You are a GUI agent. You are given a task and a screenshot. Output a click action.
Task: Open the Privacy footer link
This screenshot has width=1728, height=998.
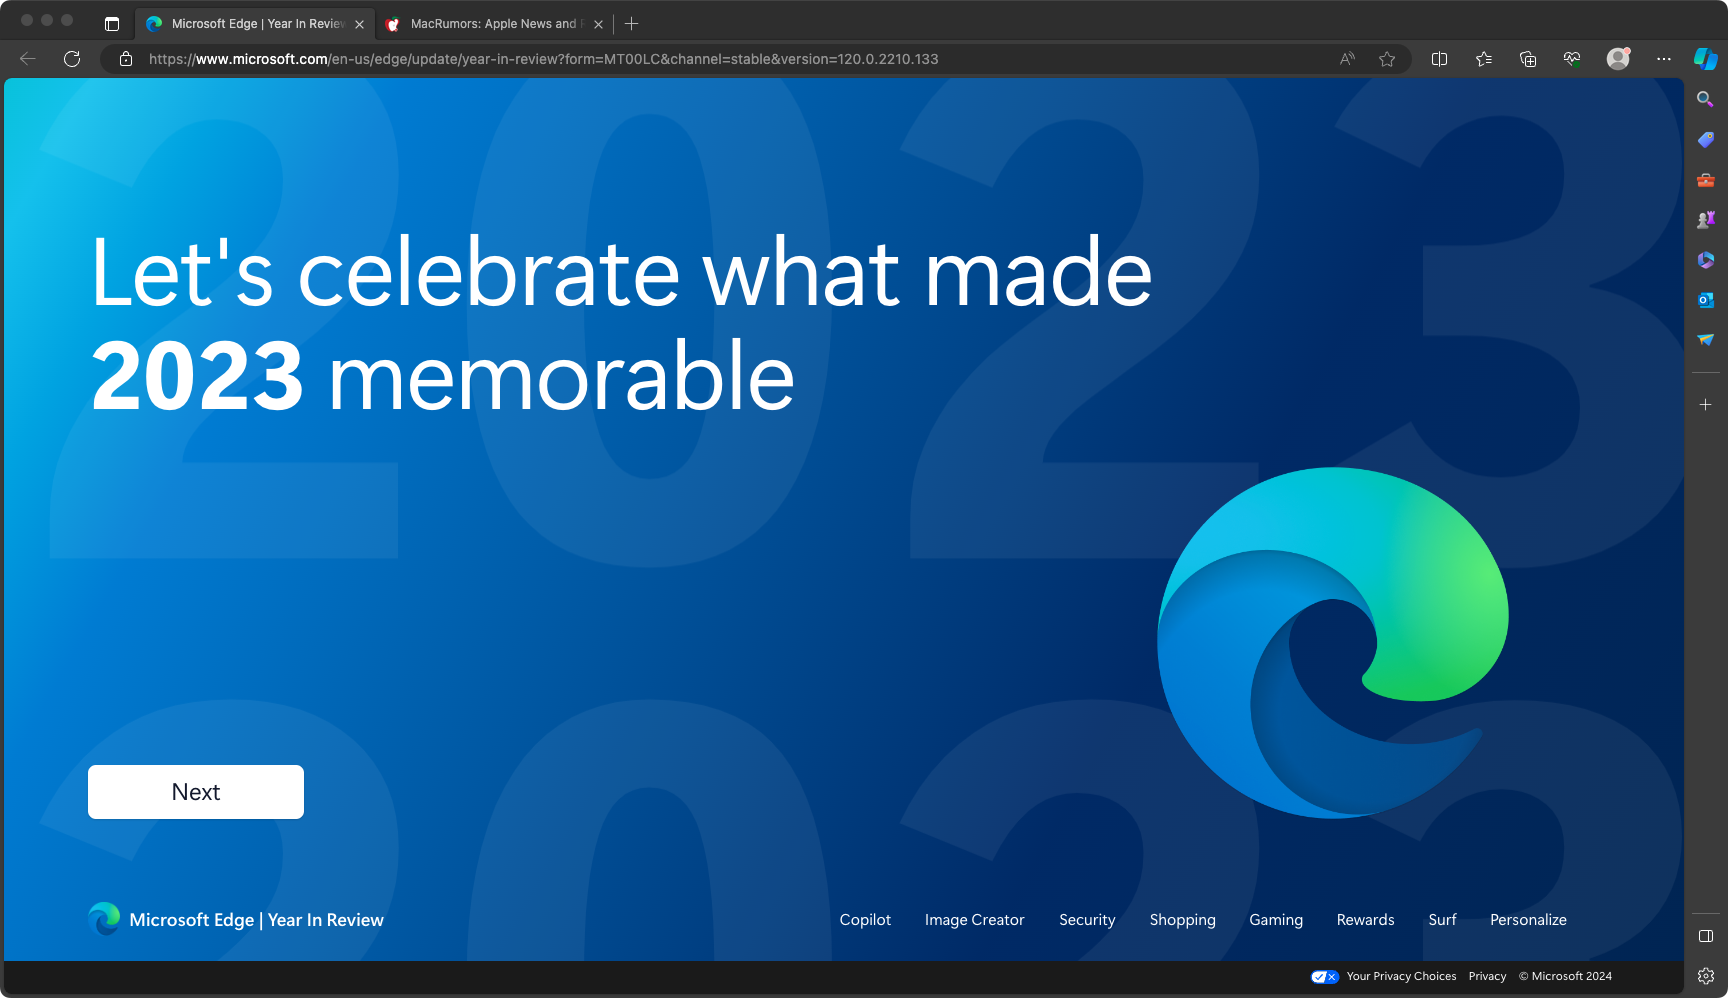[x=1487, y=976]
